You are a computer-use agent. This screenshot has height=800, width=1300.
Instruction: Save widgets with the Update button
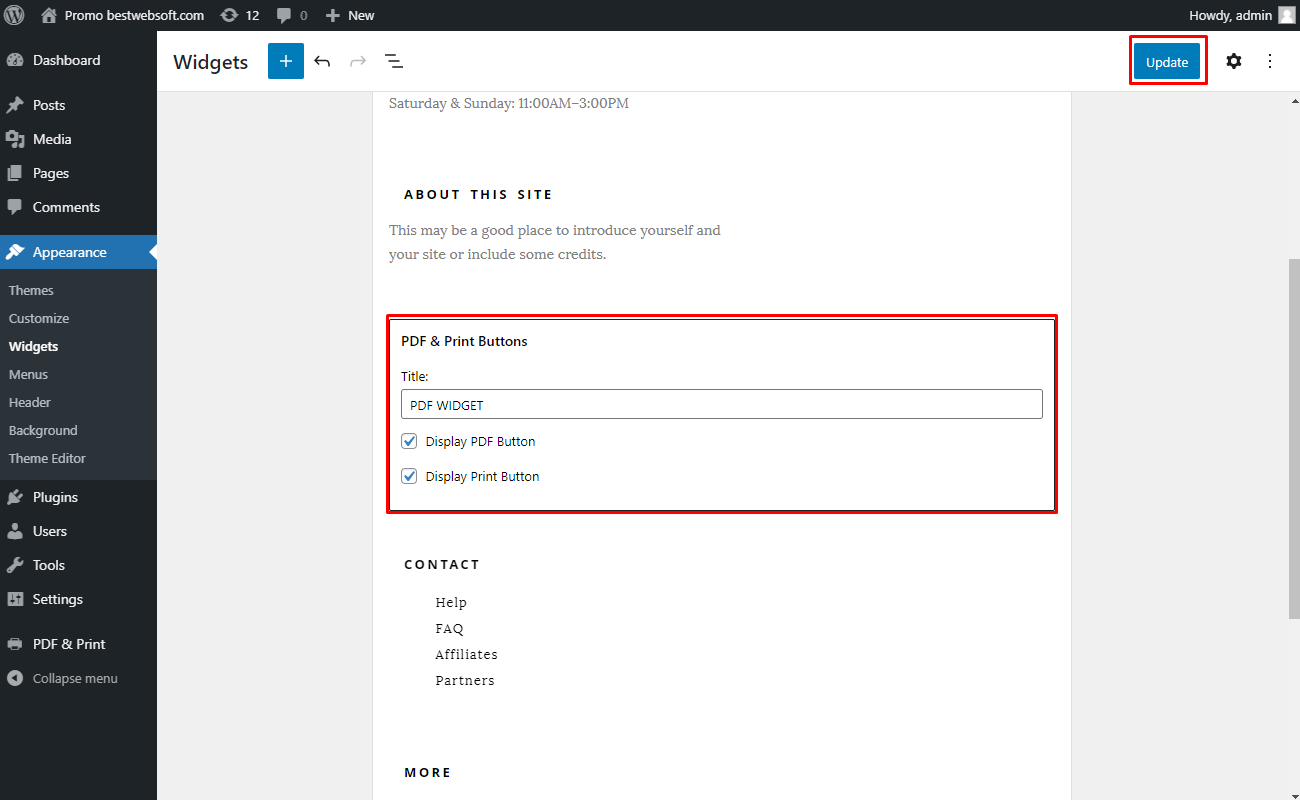point(1167,61)
